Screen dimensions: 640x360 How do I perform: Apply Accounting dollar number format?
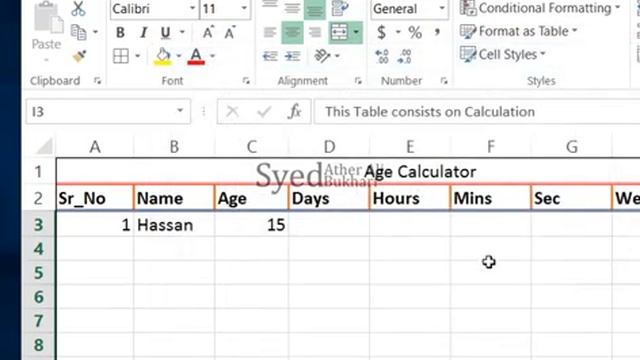click(x=382, y=32)
